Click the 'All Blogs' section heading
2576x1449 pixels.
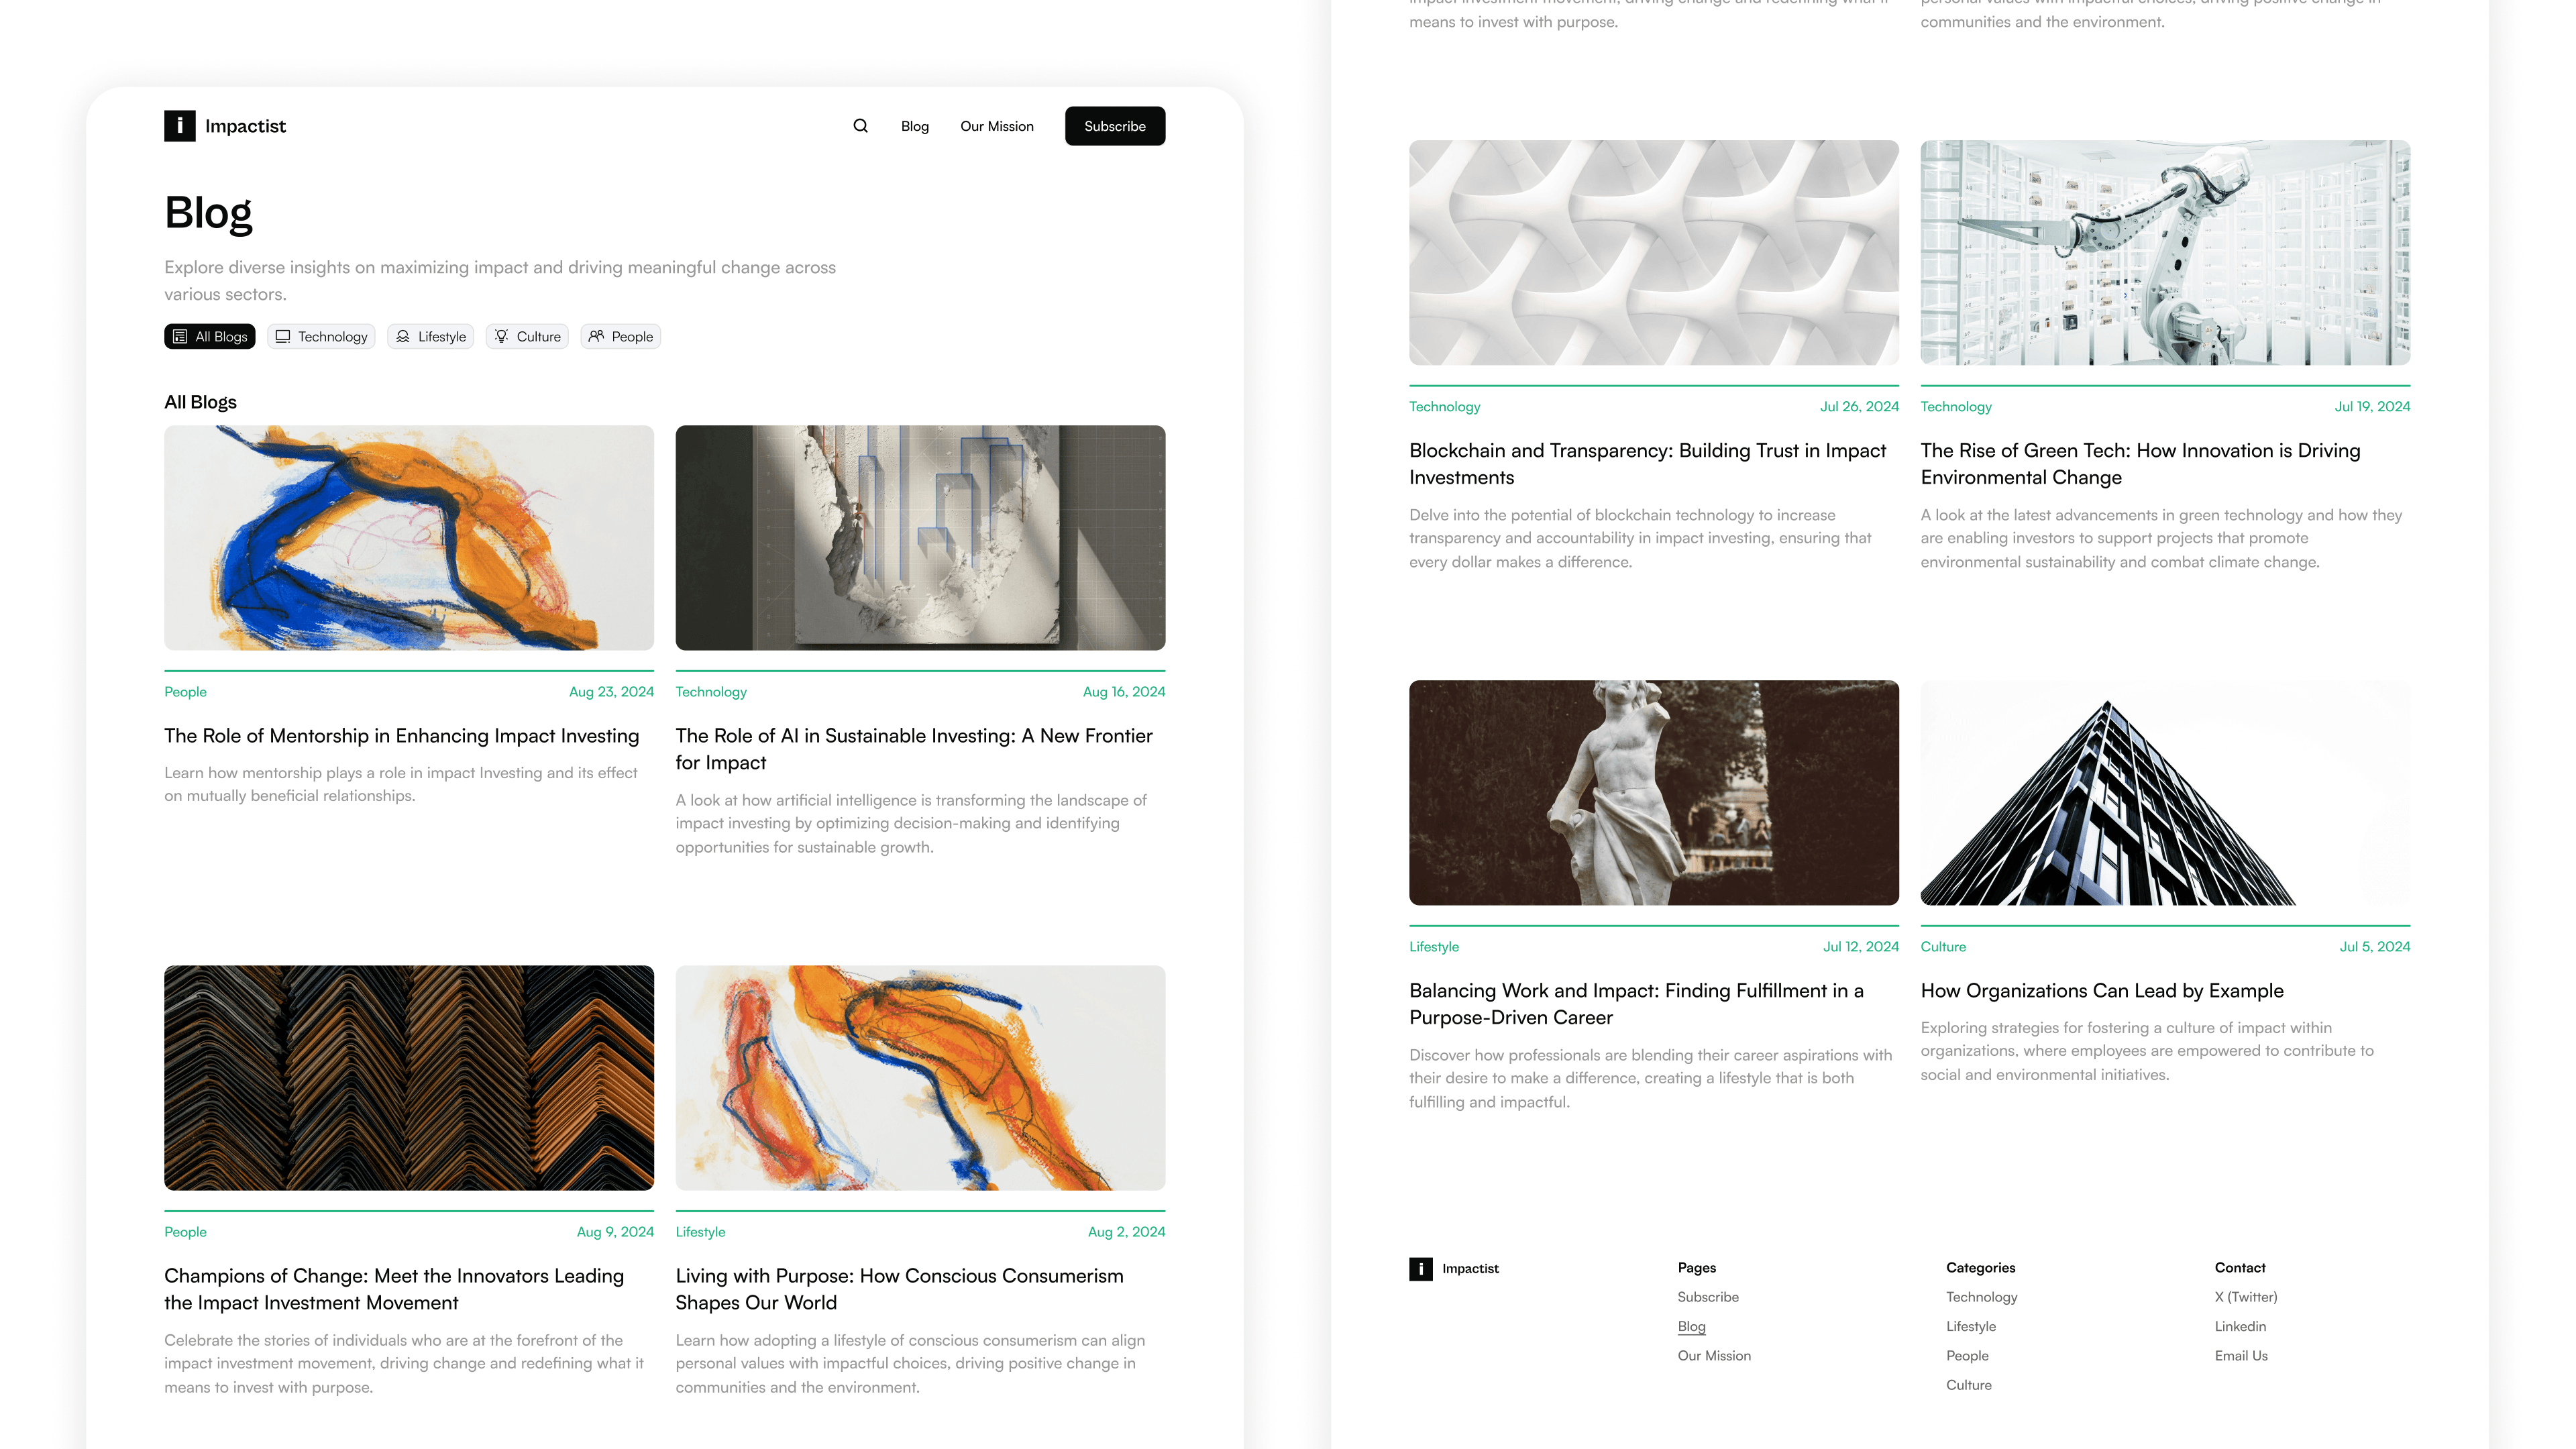click(200, 402)
